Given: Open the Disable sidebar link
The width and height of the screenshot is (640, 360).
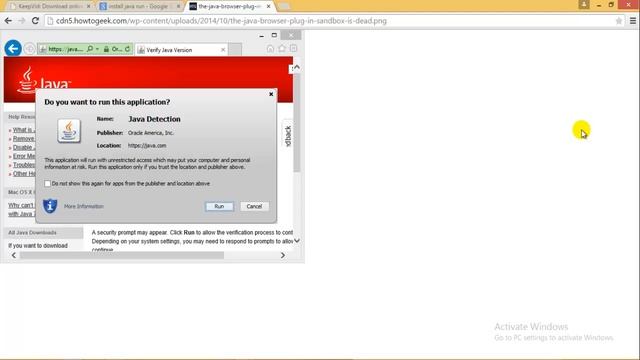Looking at the screenshot, I should tap(23, 147).
